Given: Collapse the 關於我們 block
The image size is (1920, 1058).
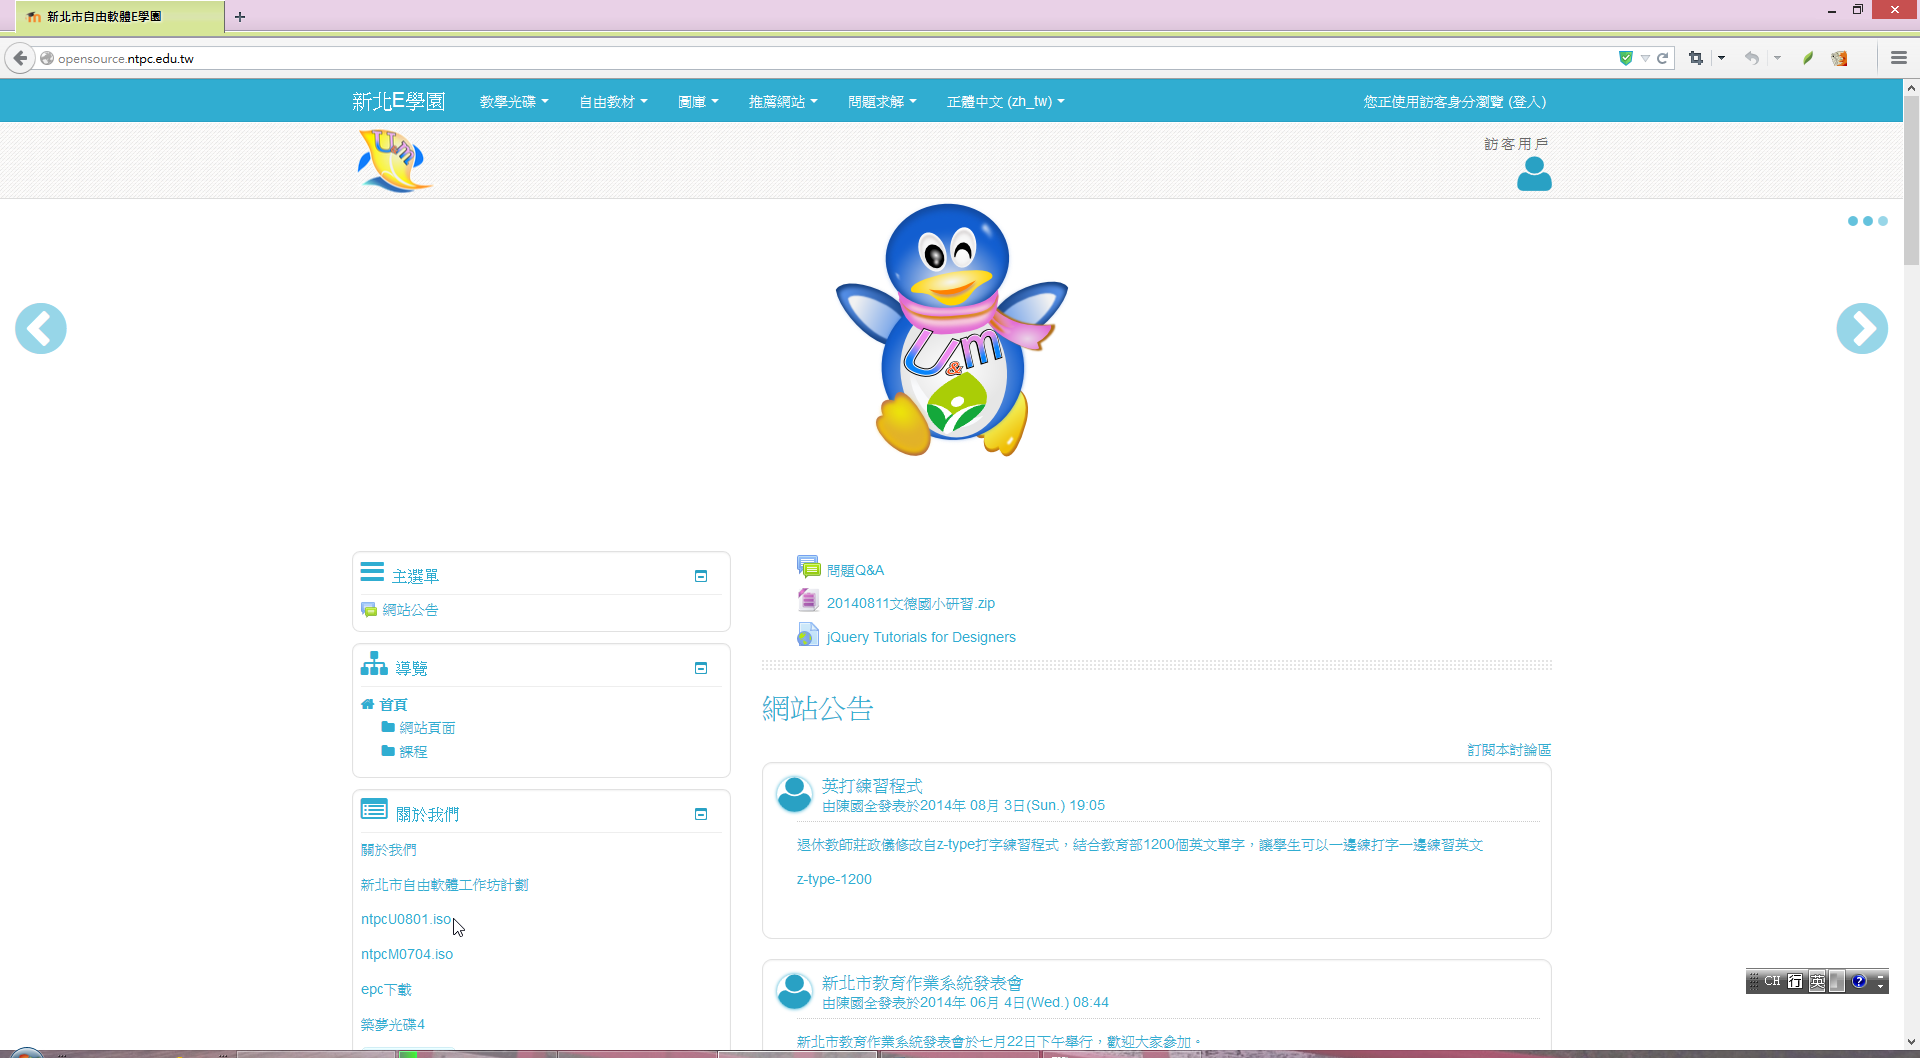Looking at the screenshot, I should [701, 814].
